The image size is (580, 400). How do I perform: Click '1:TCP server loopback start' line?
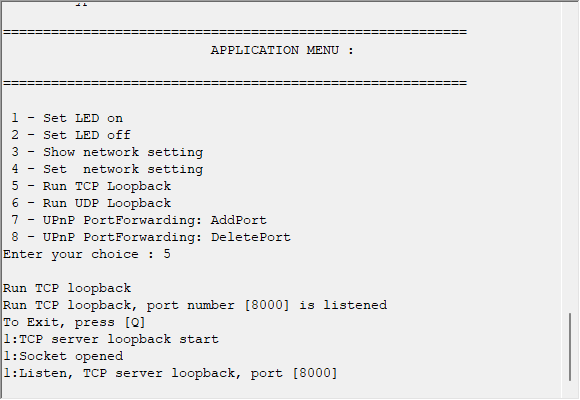pyautogui.click(x=111, y=339)
